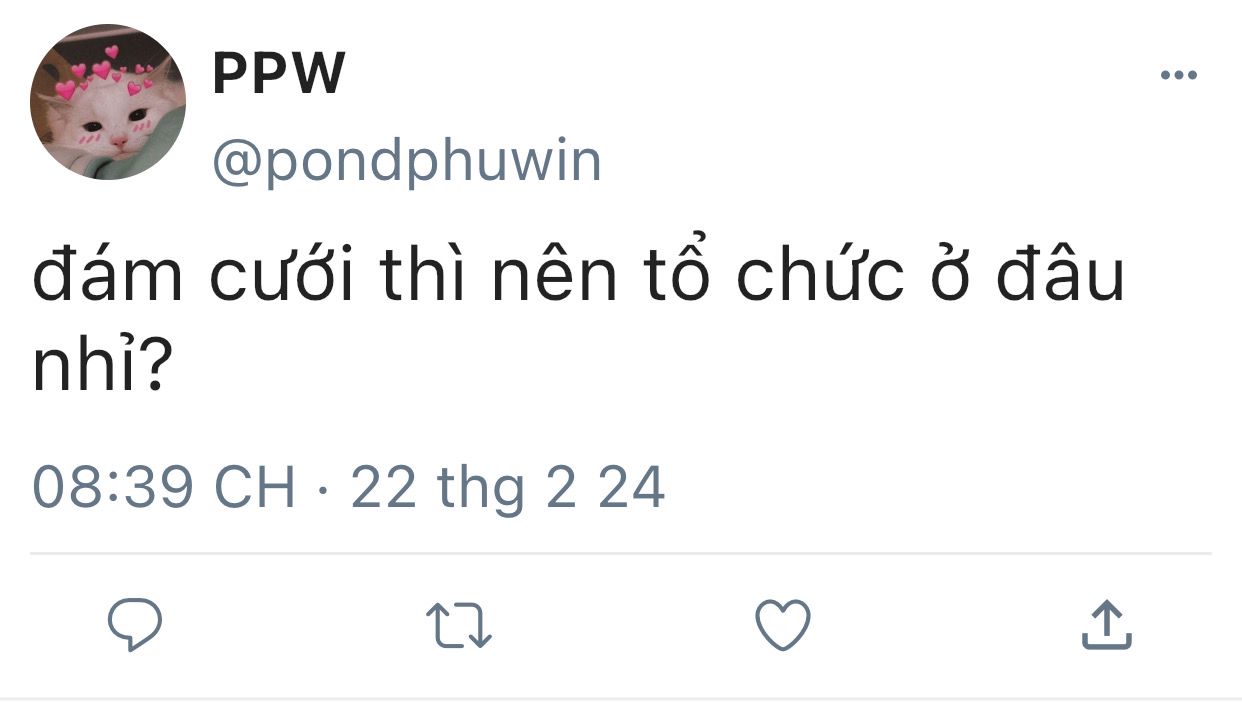Open the reply speech bubble icon
1242x717 pixels.
135,626
